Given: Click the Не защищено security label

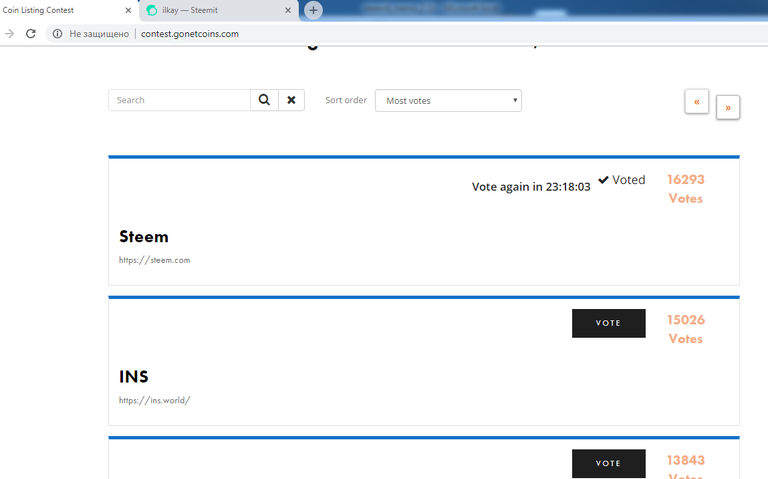Looking at the screenshot, I should coord(99,34).
